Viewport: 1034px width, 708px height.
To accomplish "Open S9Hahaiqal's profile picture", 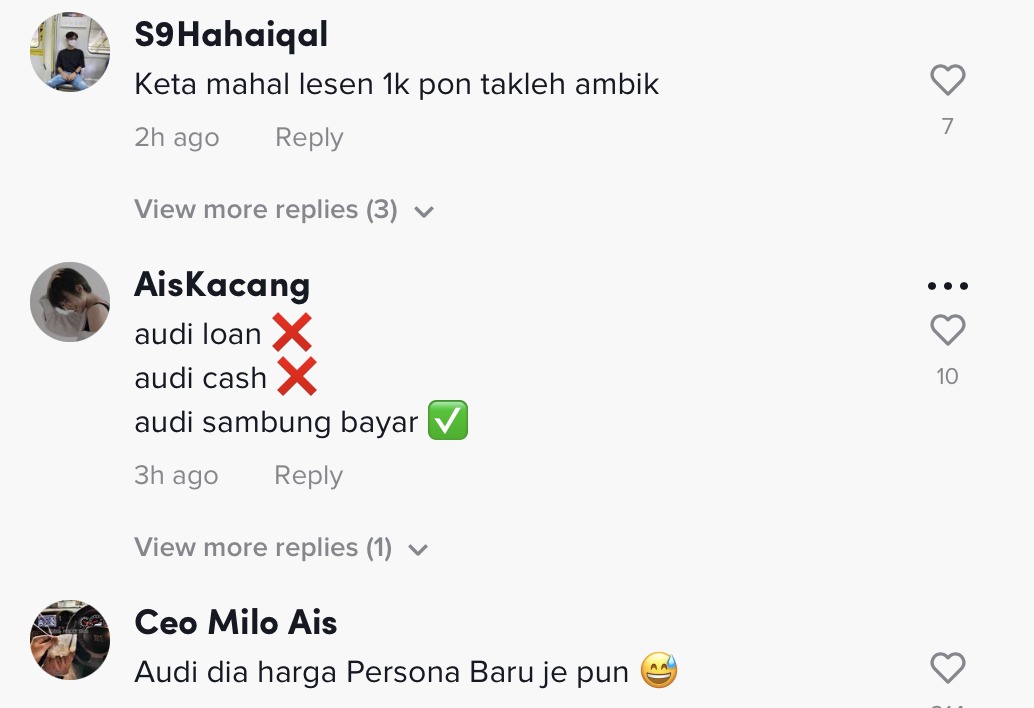I will click(x=70, y=51).
